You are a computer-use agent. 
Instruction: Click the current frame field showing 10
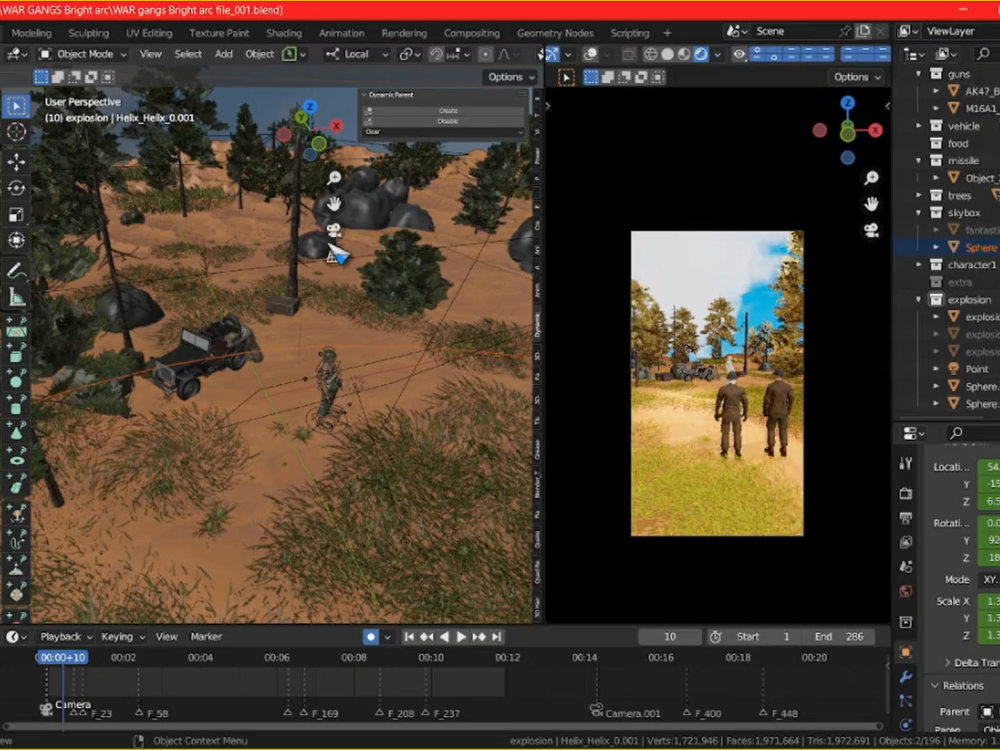[x=670, y=636]
